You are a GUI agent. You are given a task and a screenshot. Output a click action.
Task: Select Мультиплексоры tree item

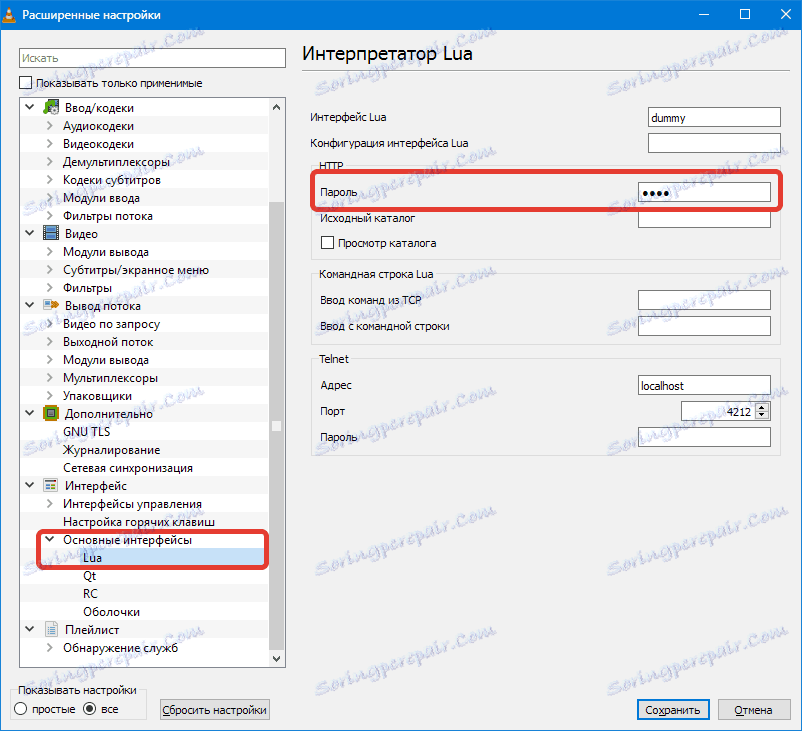(x=110, y=378)
